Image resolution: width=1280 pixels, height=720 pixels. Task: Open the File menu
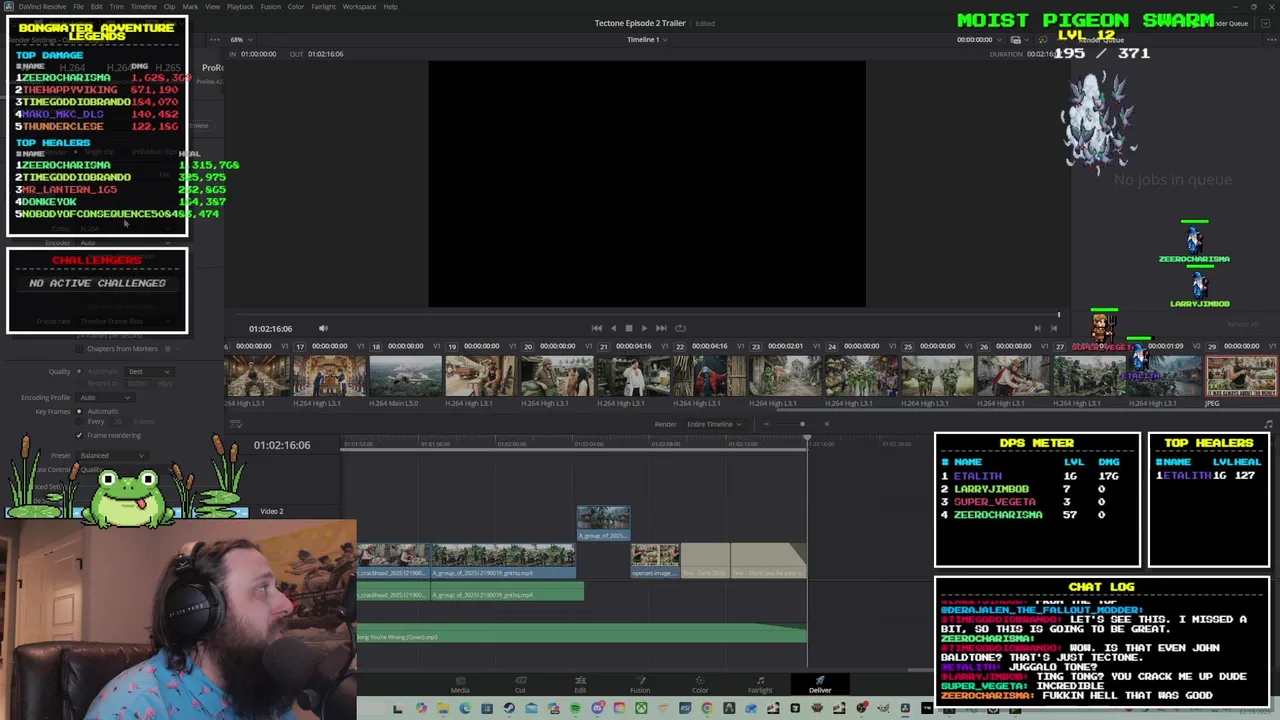[78, 6]
